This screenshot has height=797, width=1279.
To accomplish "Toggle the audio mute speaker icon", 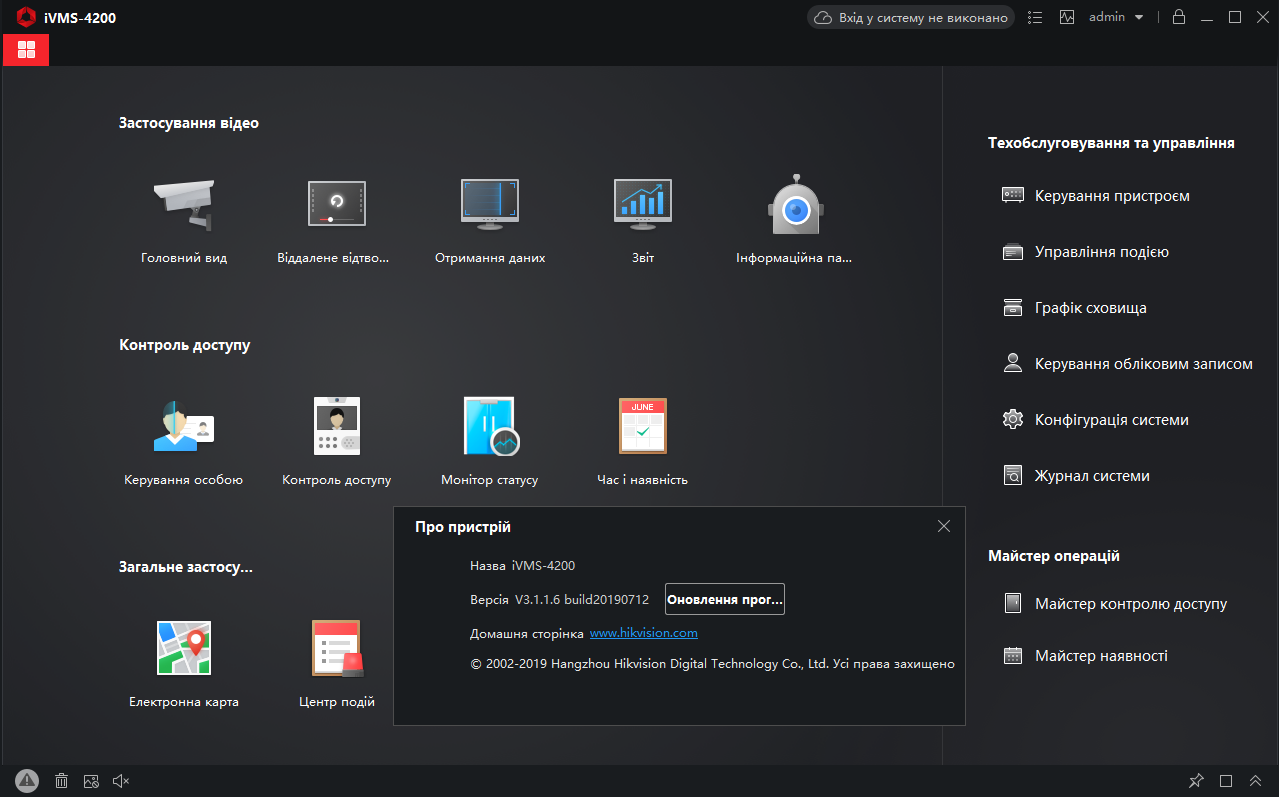I will click(121, 781).
